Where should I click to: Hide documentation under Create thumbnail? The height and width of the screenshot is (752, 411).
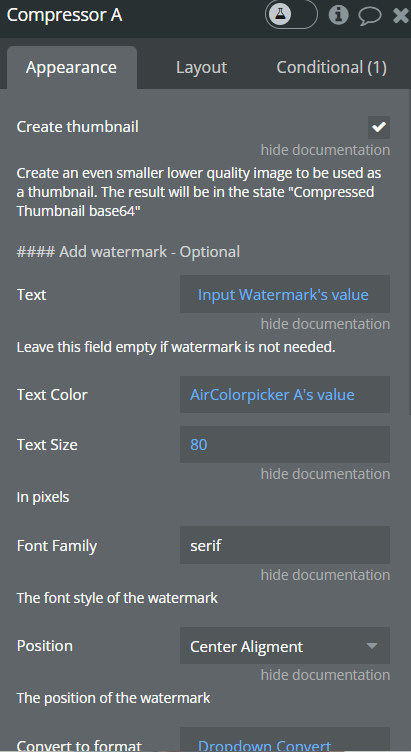(x=325, y=150)
